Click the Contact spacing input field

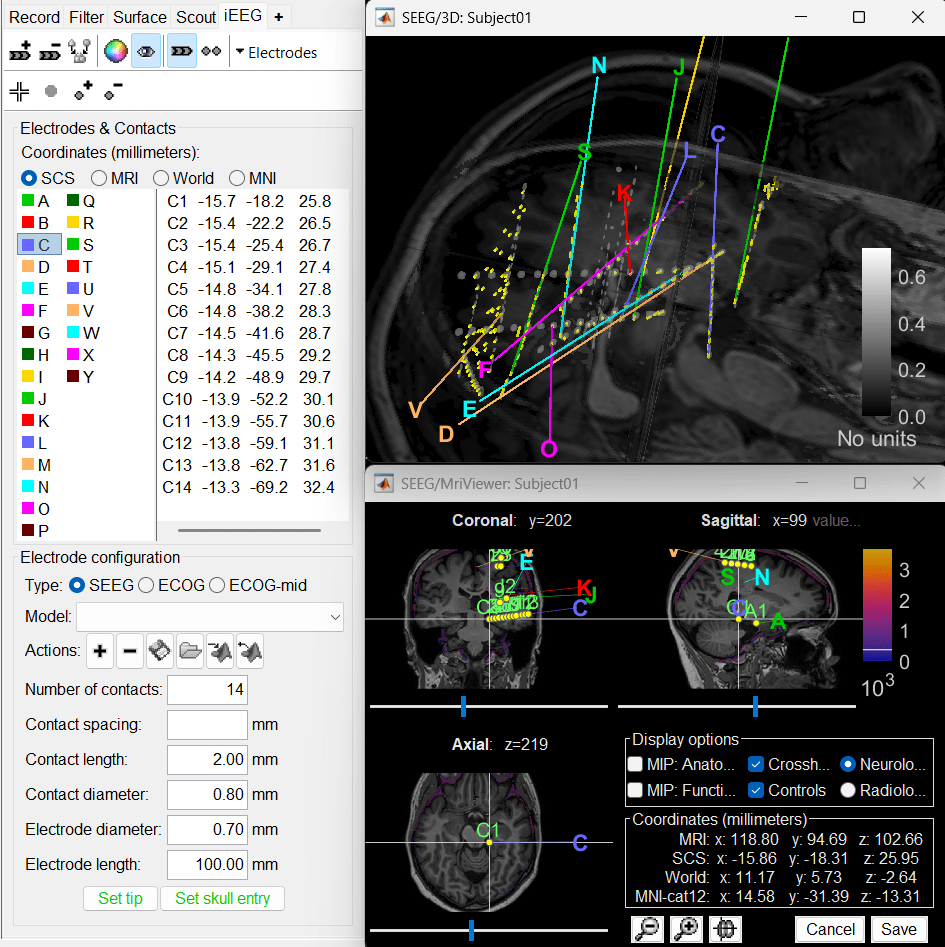click(207, 725)
